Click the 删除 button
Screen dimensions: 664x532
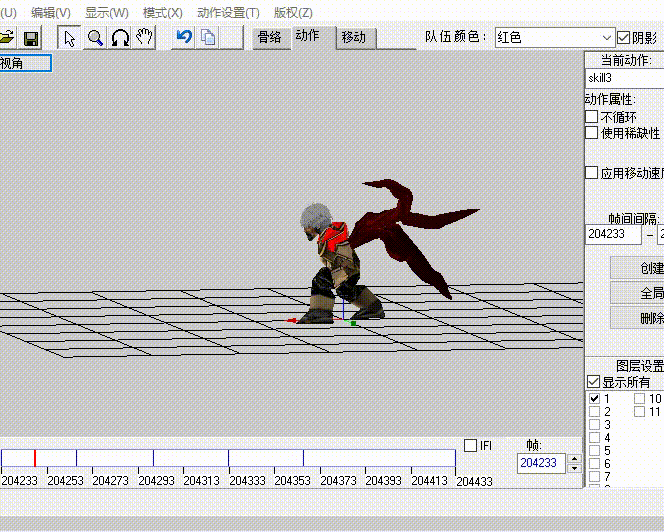[x=637, y=318]
